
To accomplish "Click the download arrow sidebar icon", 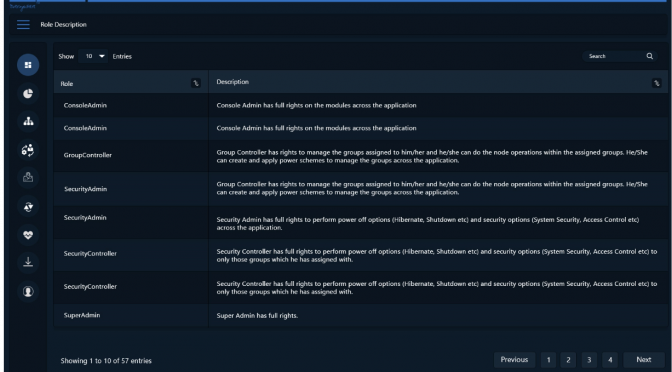I will 28,263.
